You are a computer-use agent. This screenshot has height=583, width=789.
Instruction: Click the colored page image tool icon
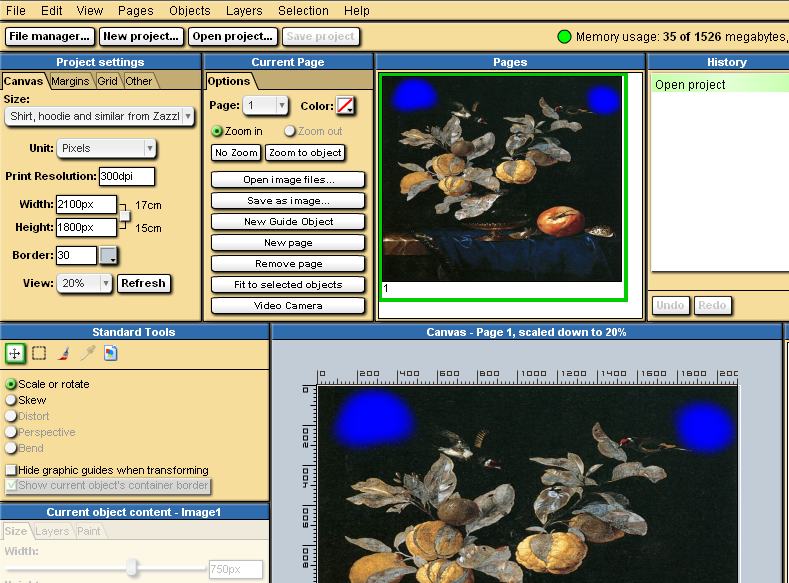[x=111, y=353]
